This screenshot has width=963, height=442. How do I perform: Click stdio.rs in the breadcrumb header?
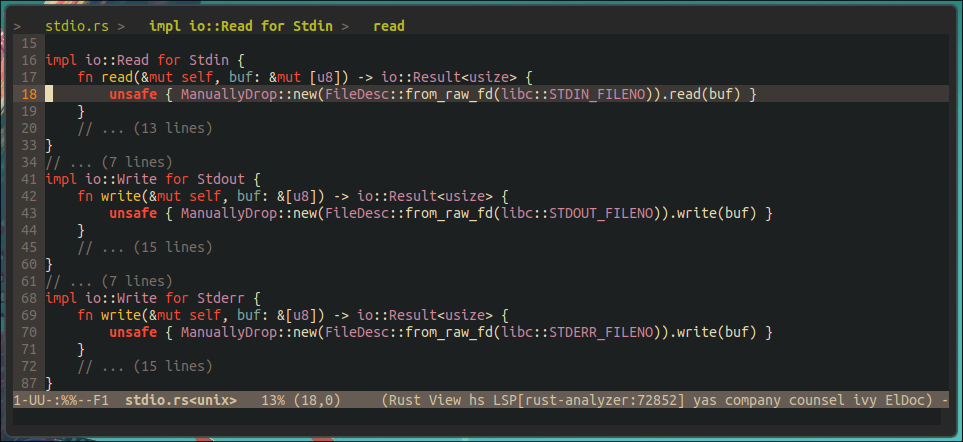tap(78, 26)
